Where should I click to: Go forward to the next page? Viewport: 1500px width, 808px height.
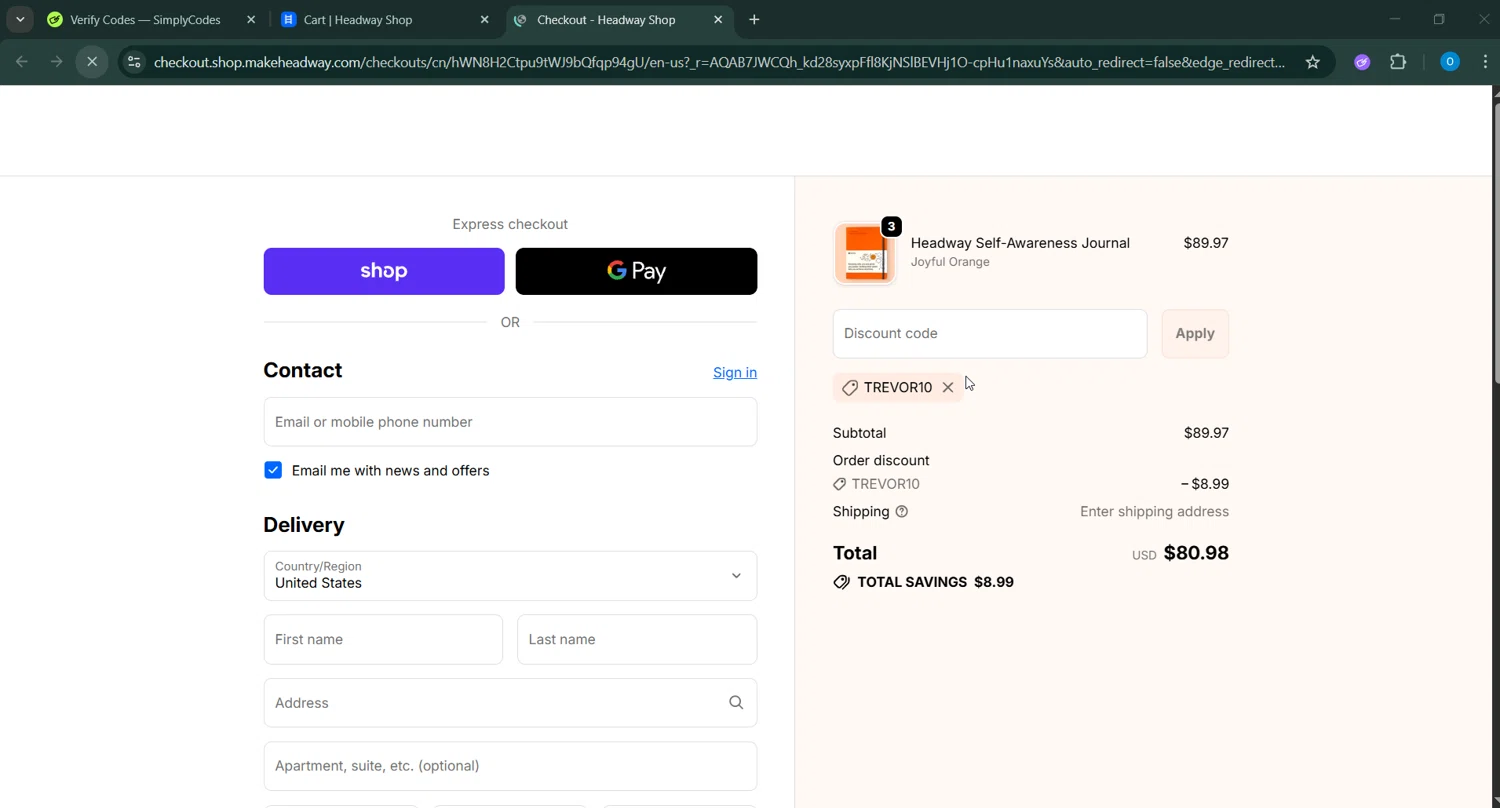click(57, 62)
